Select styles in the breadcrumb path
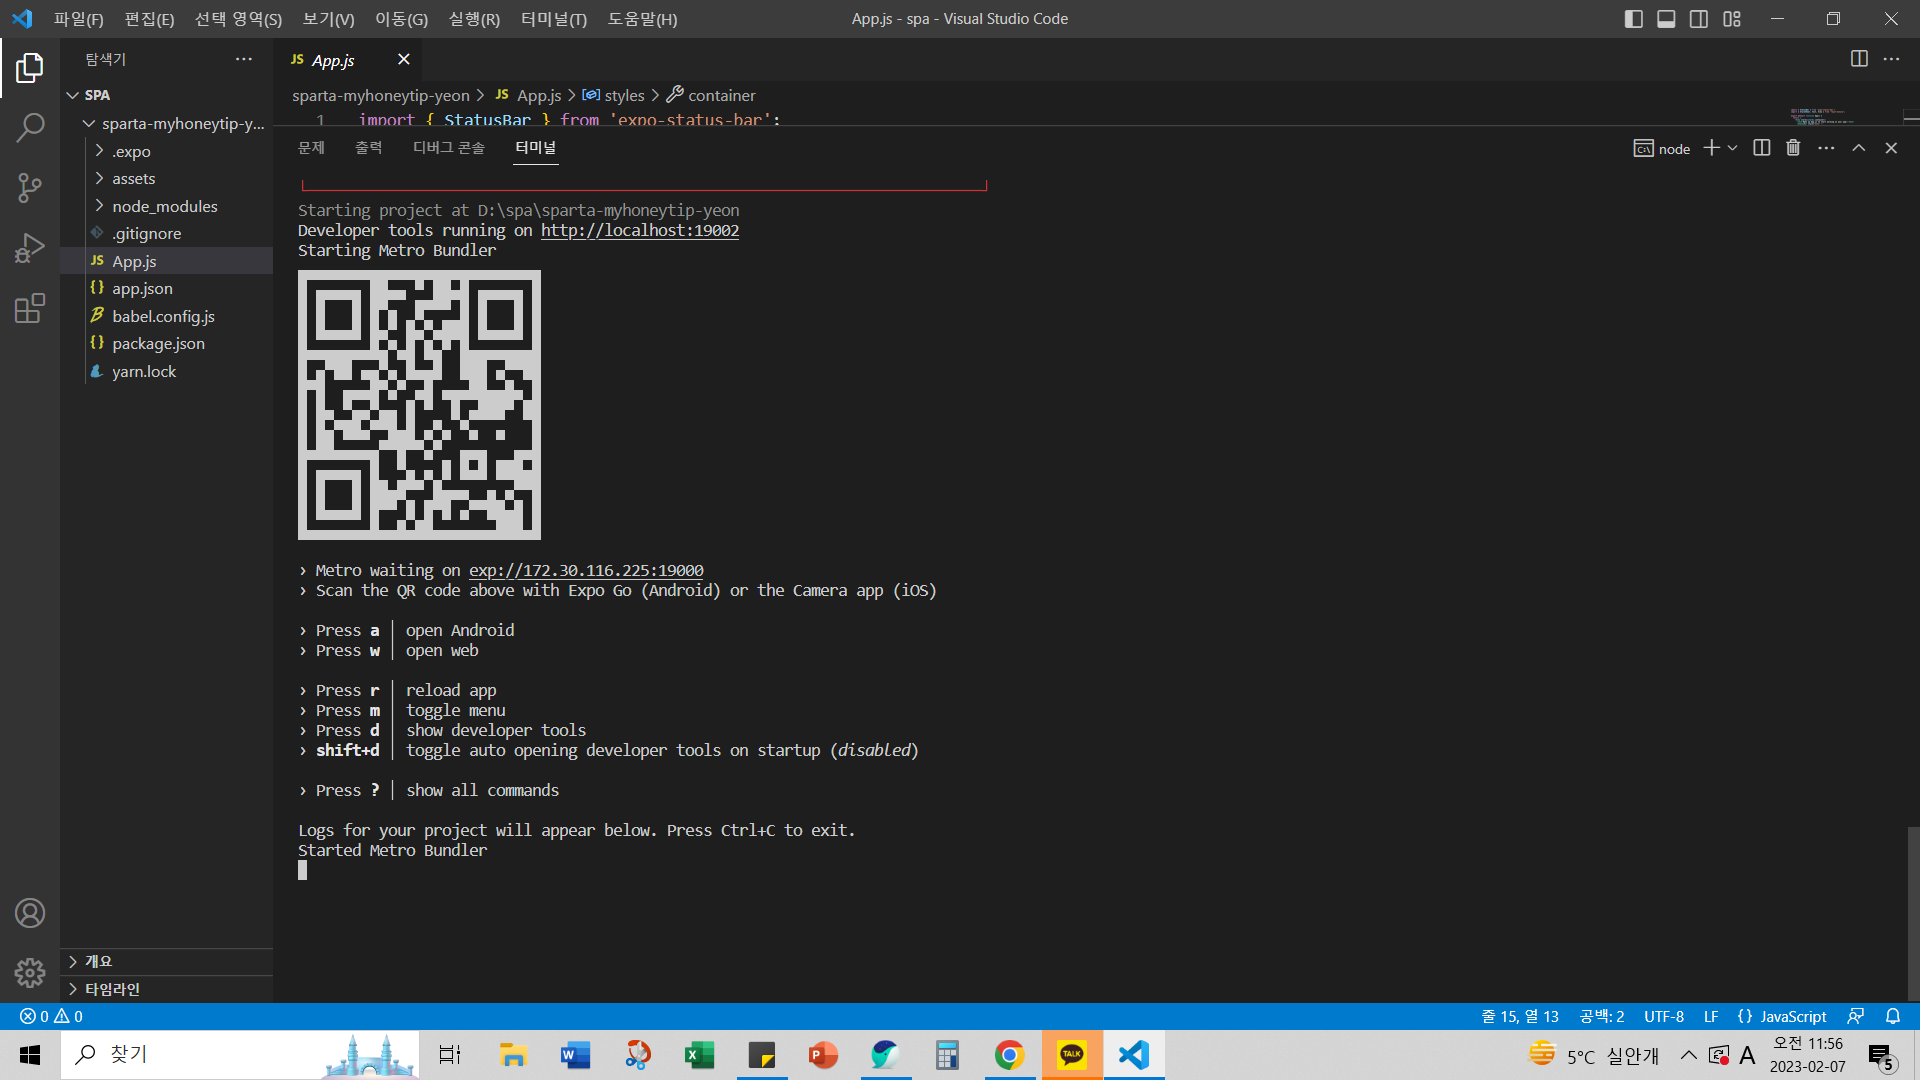This screenshot has width=1920, height=1080. (x=624, y=95)
